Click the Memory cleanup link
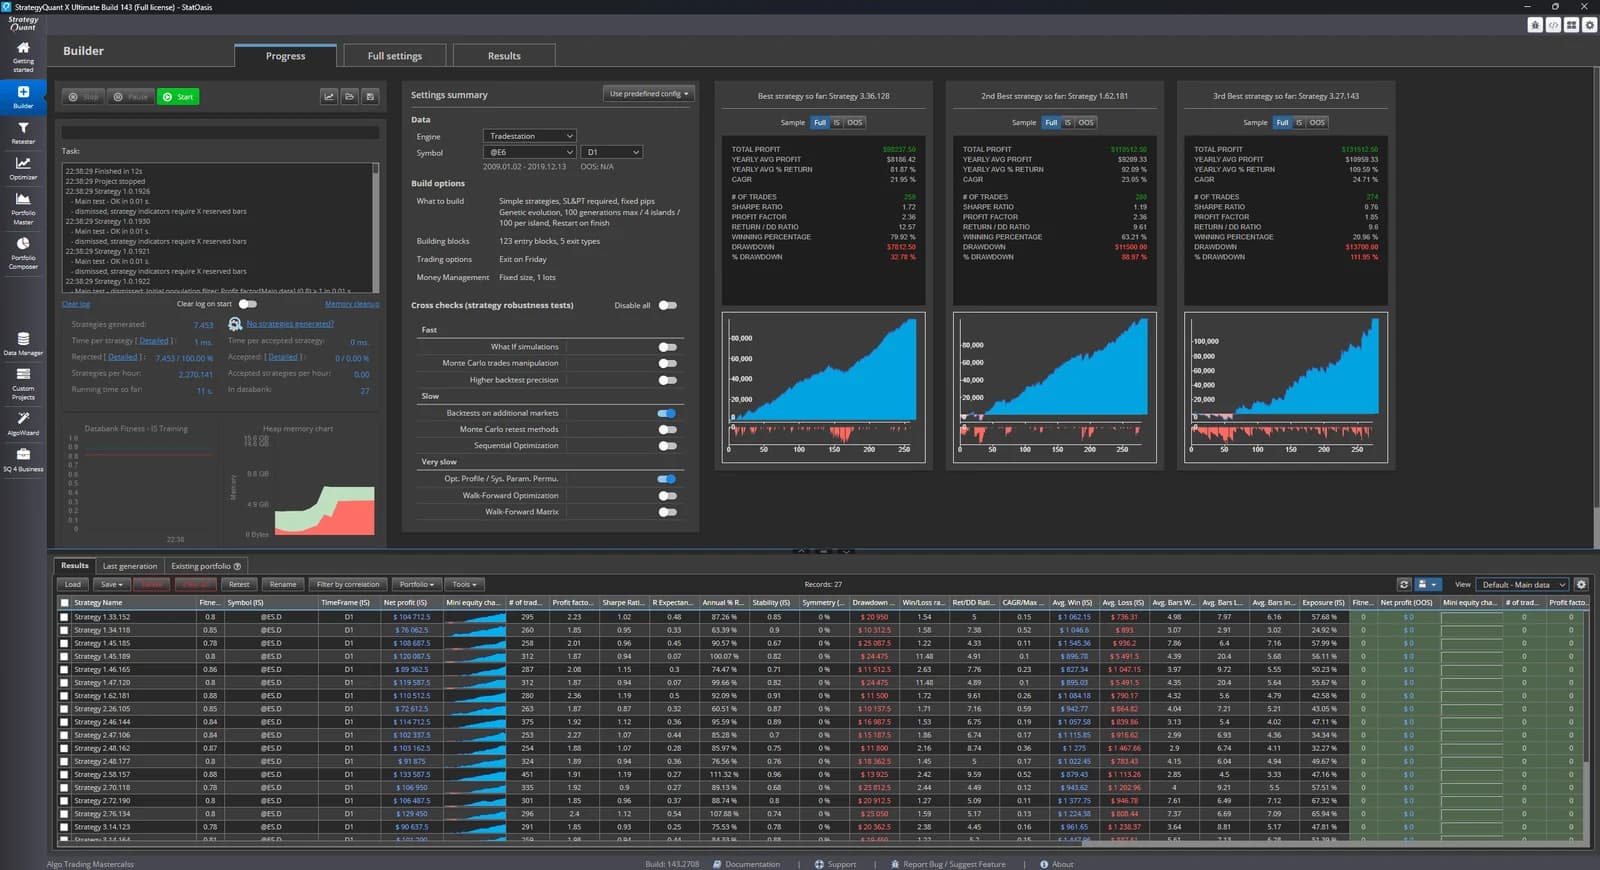The image size is (1600, 870). tap(352, 304)
